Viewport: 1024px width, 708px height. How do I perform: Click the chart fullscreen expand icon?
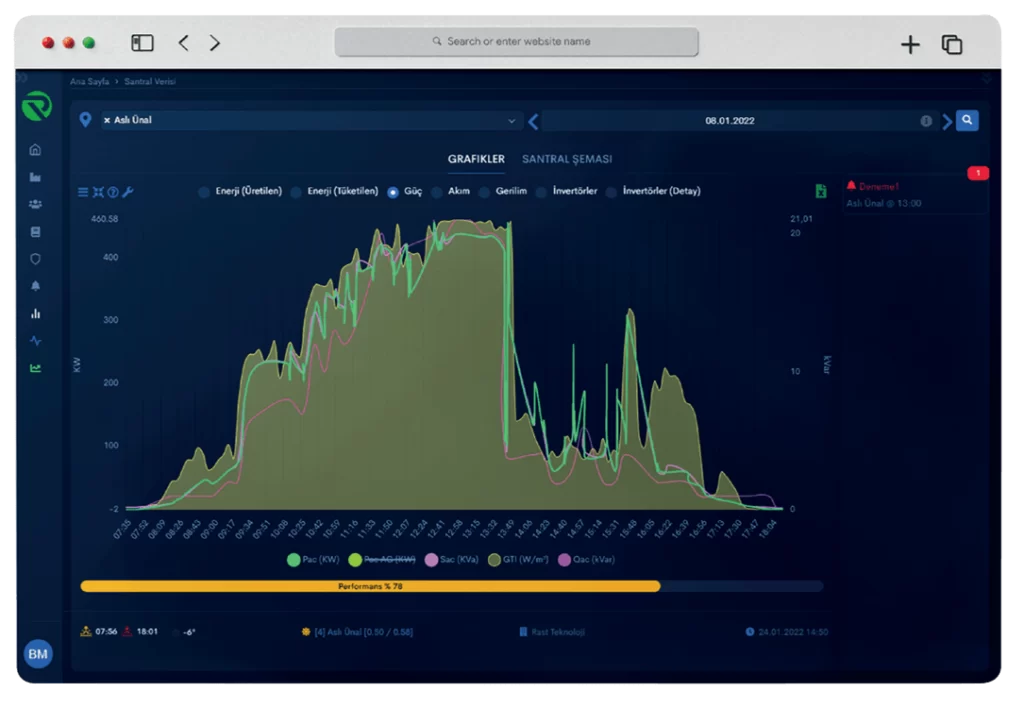pyautogui.click(x=98, y=192)
